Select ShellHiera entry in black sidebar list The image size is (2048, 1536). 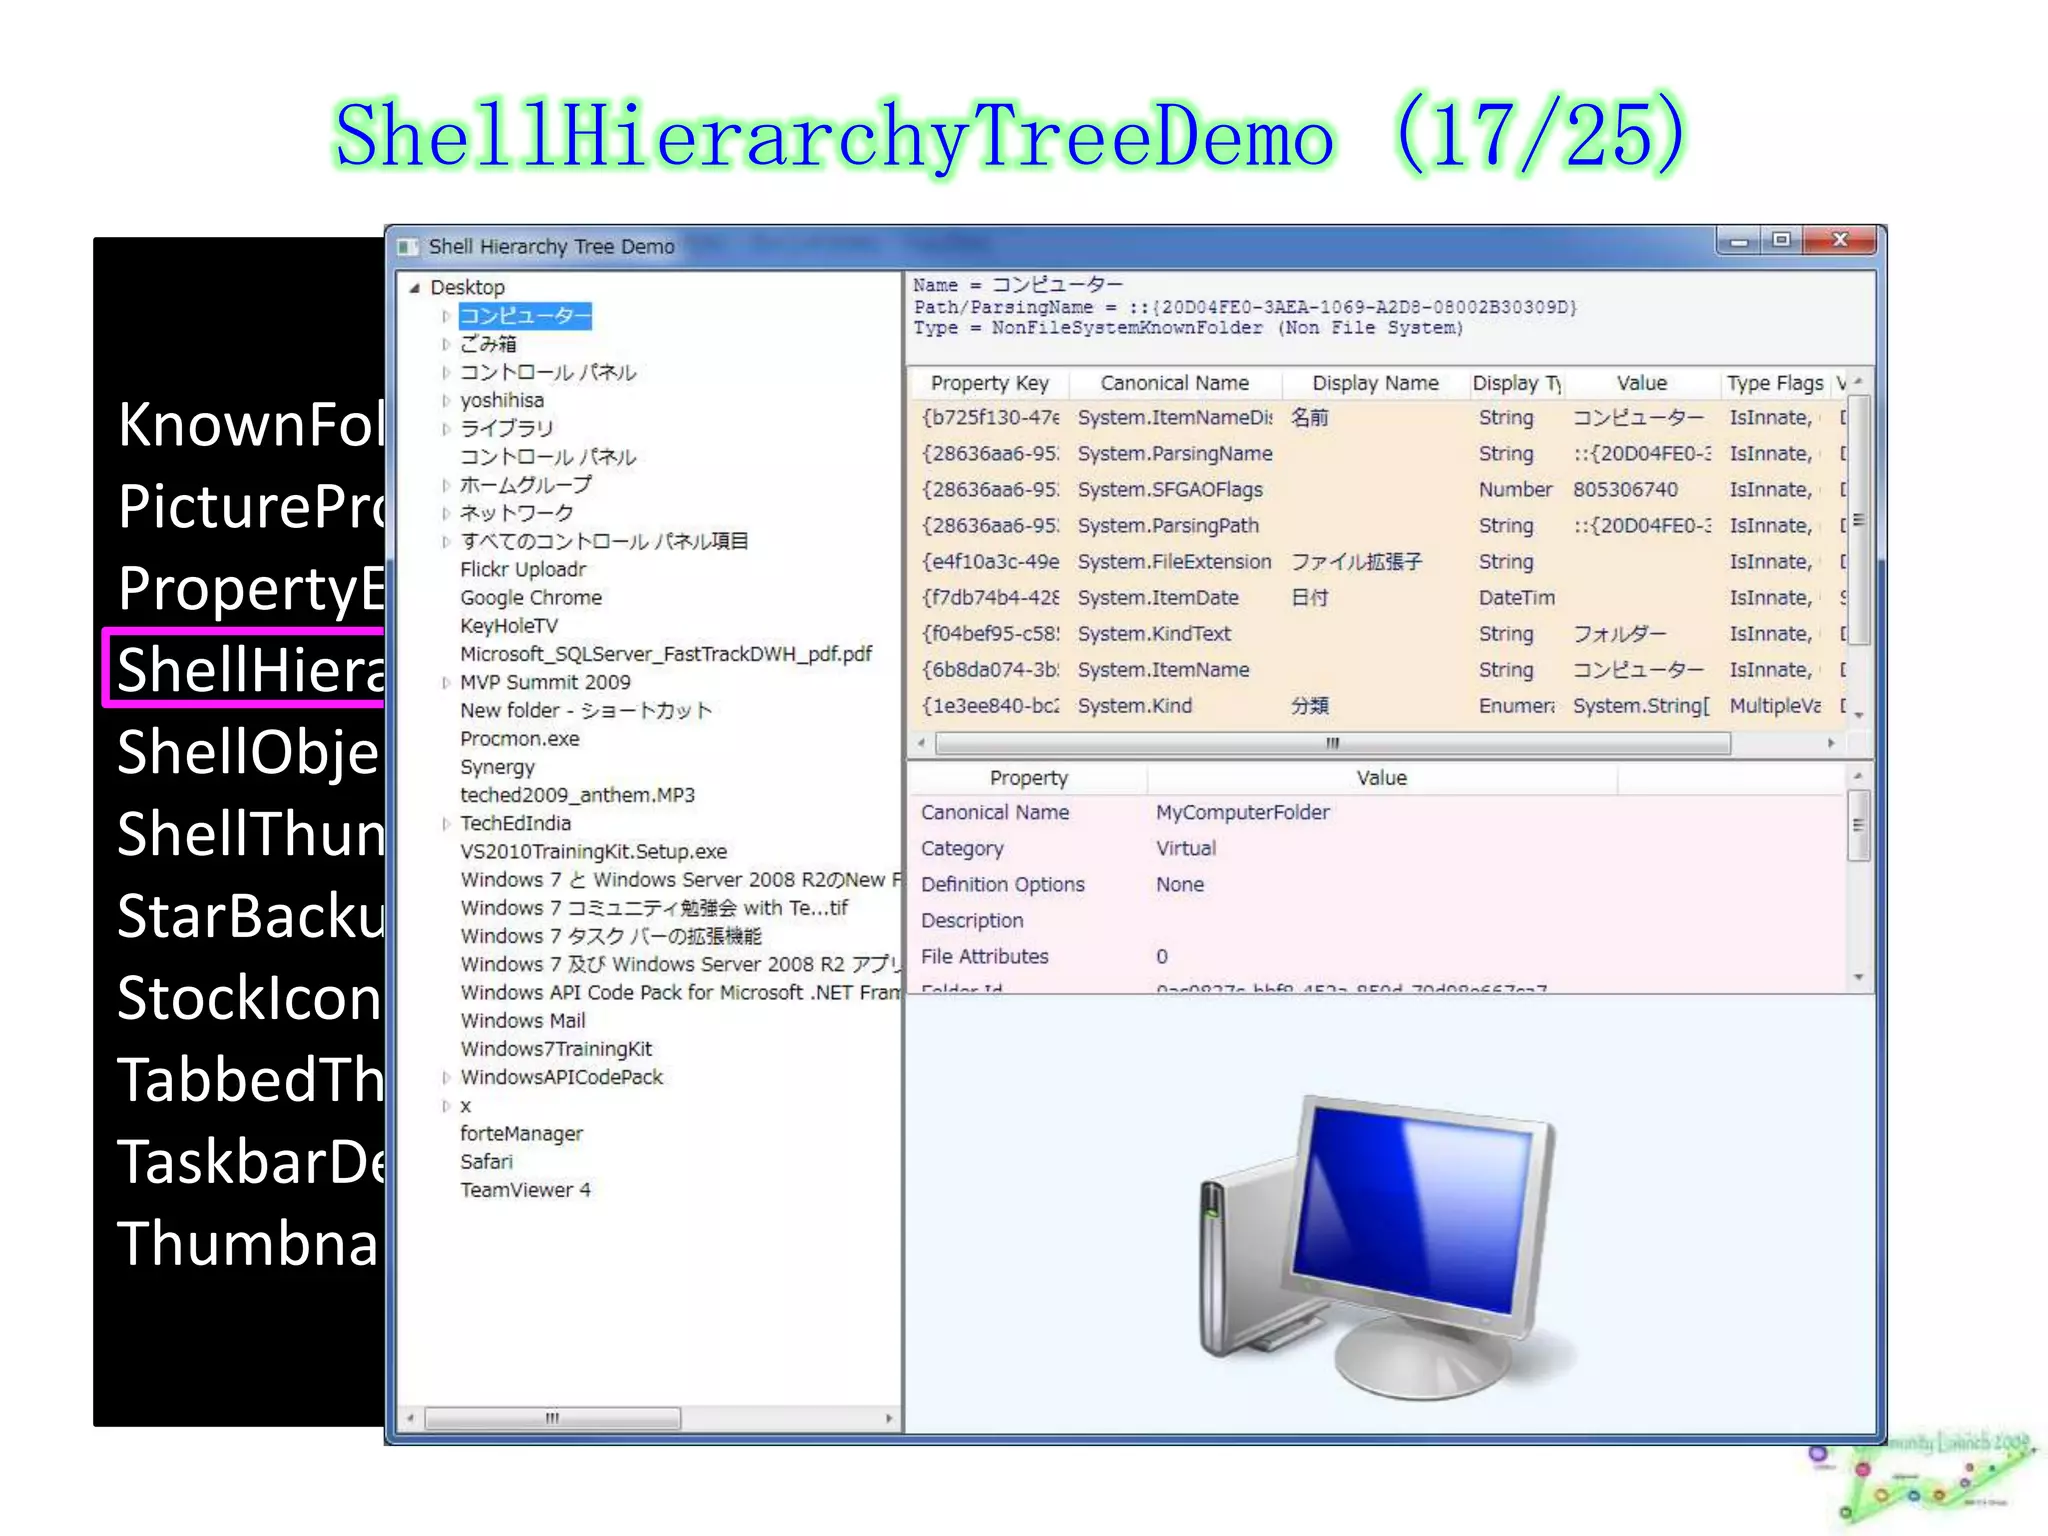[x=245, y=669]
